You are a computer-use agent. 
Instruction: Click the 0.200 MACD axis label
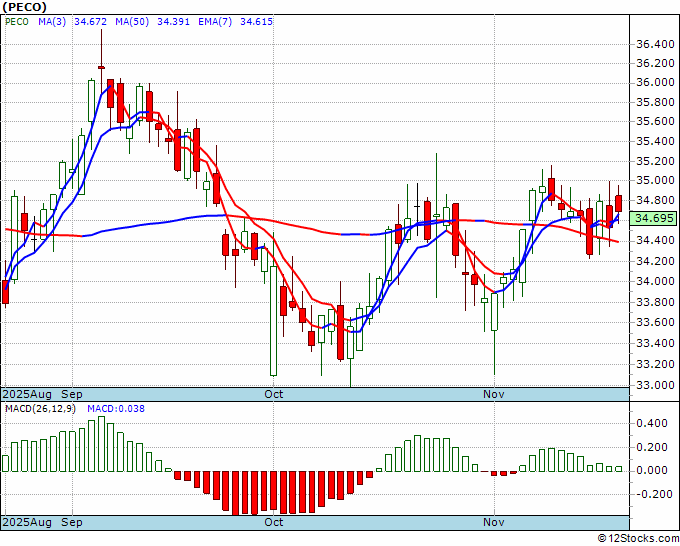652,448
